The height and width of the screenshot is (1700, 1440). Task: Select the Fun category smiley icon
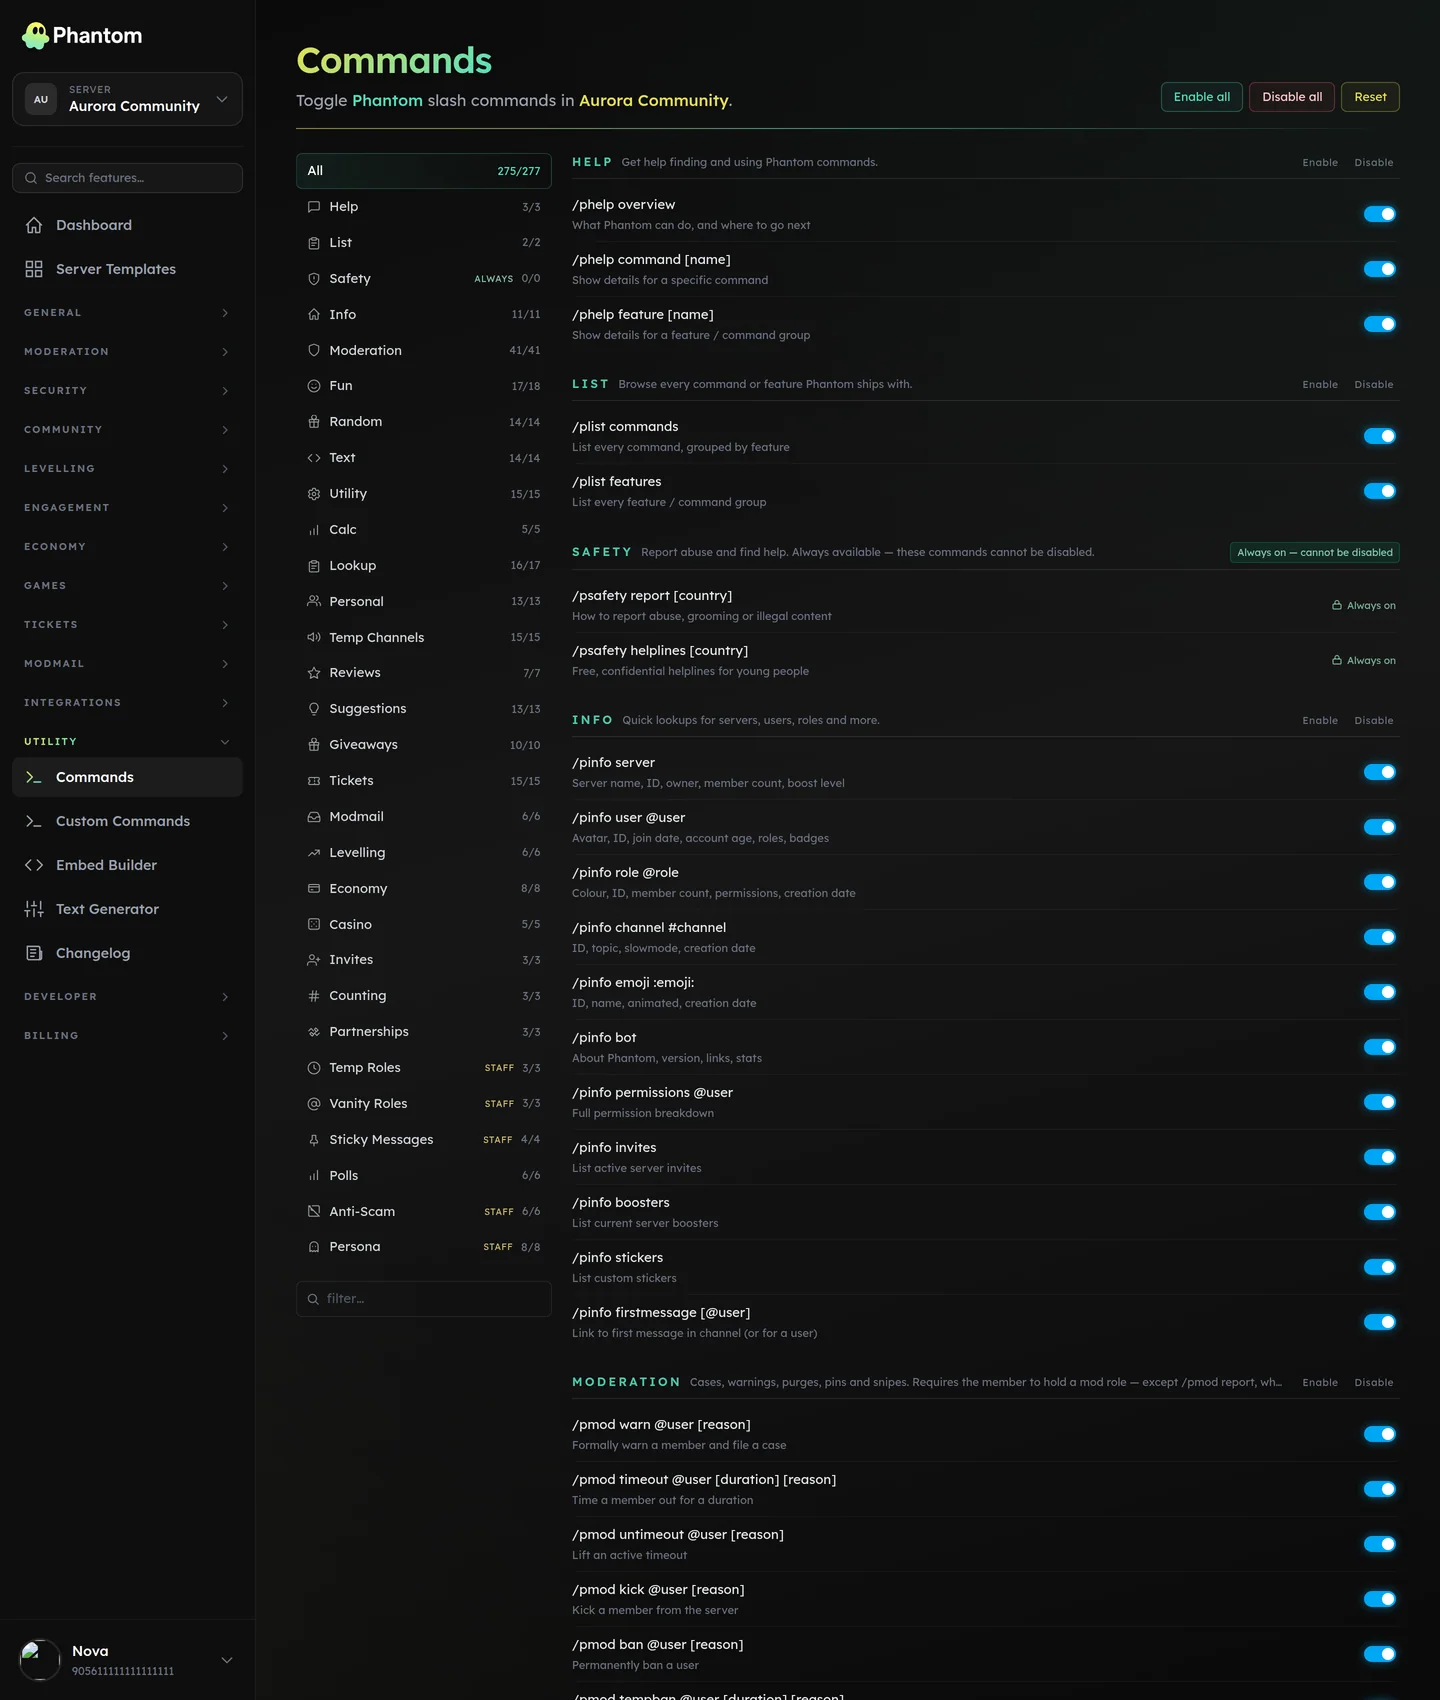(x=314, y=386)
